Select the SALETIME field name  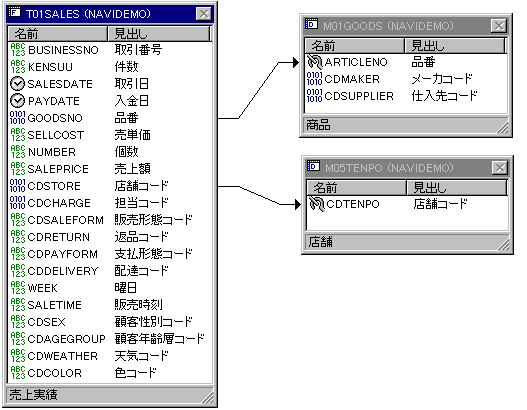point(54,305)
